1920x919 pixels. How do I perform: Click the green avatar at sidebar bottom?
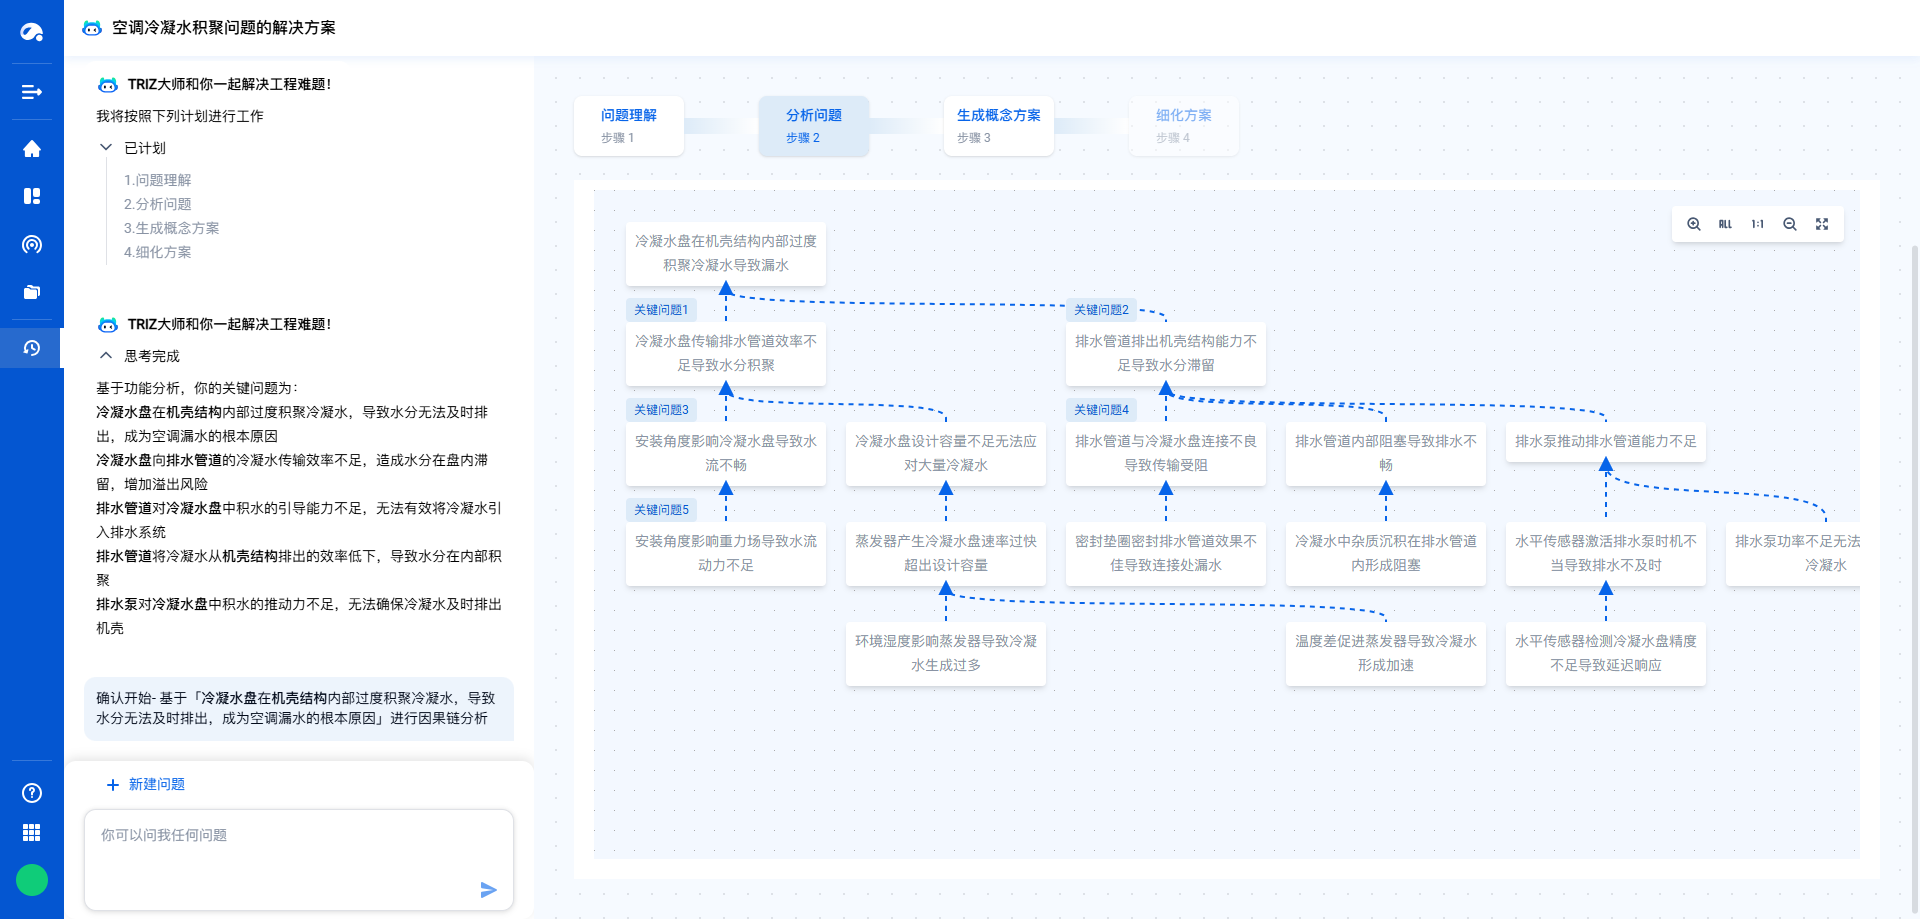(32, 880)
